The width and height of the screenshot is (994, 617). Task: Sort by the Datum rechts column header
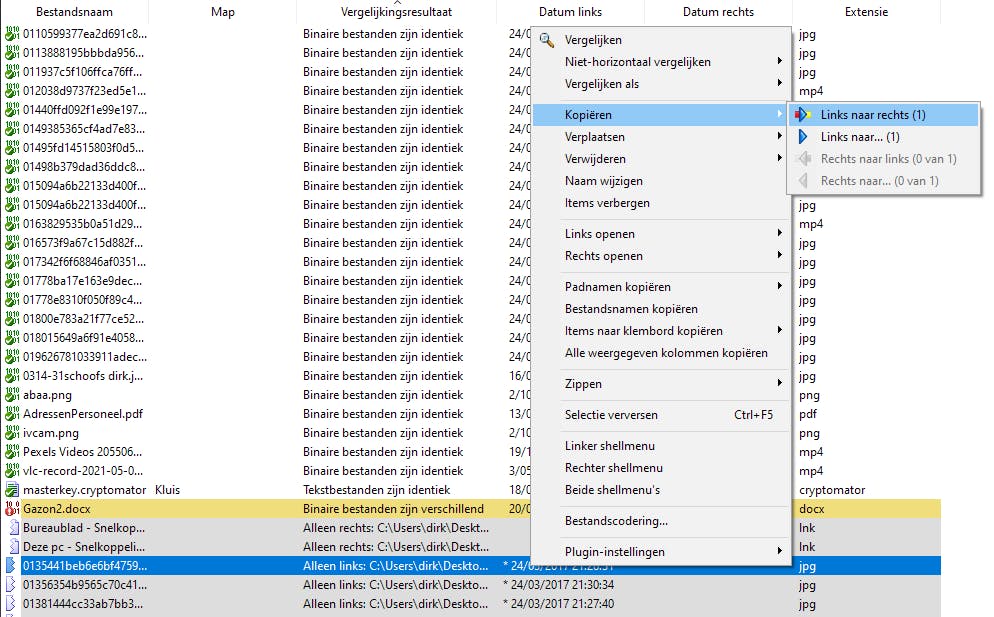(718, 11)
